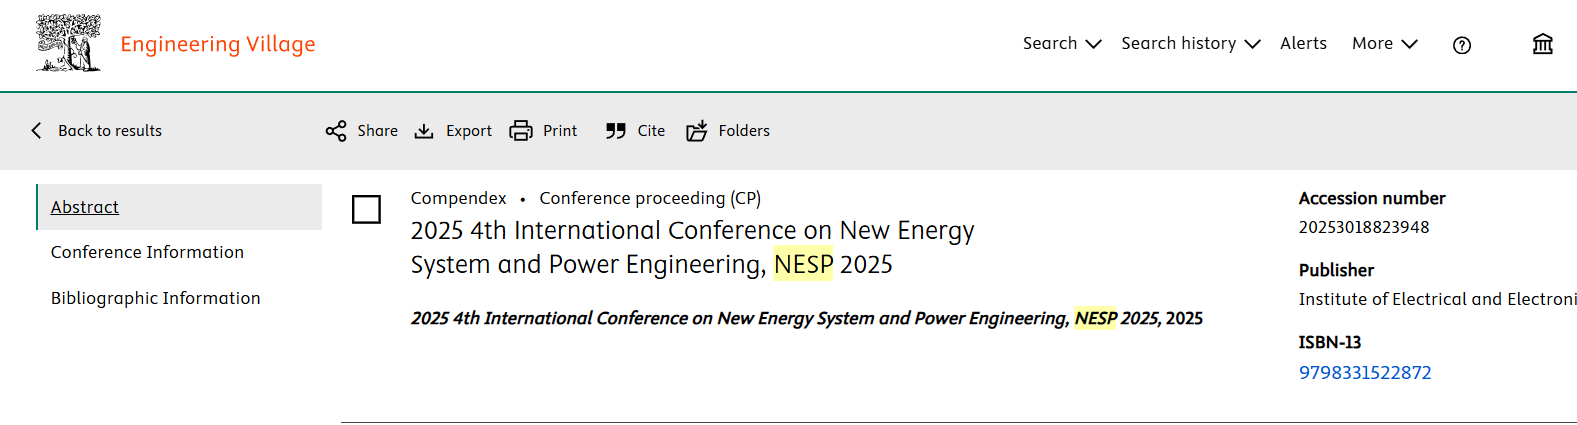Image resolution: width=1577 pixels, height=425 pixels.
Task: Go to Bibliographic Information section
Action: 155,298
